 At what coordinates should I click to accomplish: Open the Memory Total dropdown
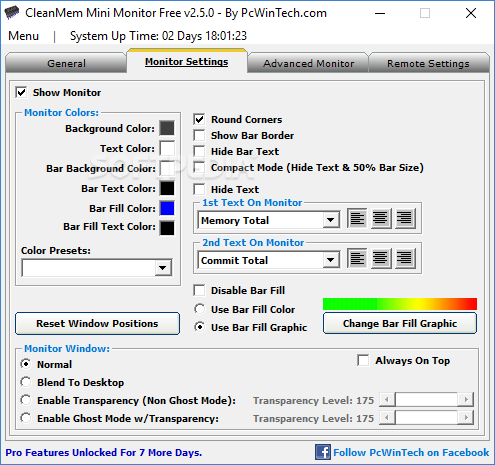[x=331, y=220]
